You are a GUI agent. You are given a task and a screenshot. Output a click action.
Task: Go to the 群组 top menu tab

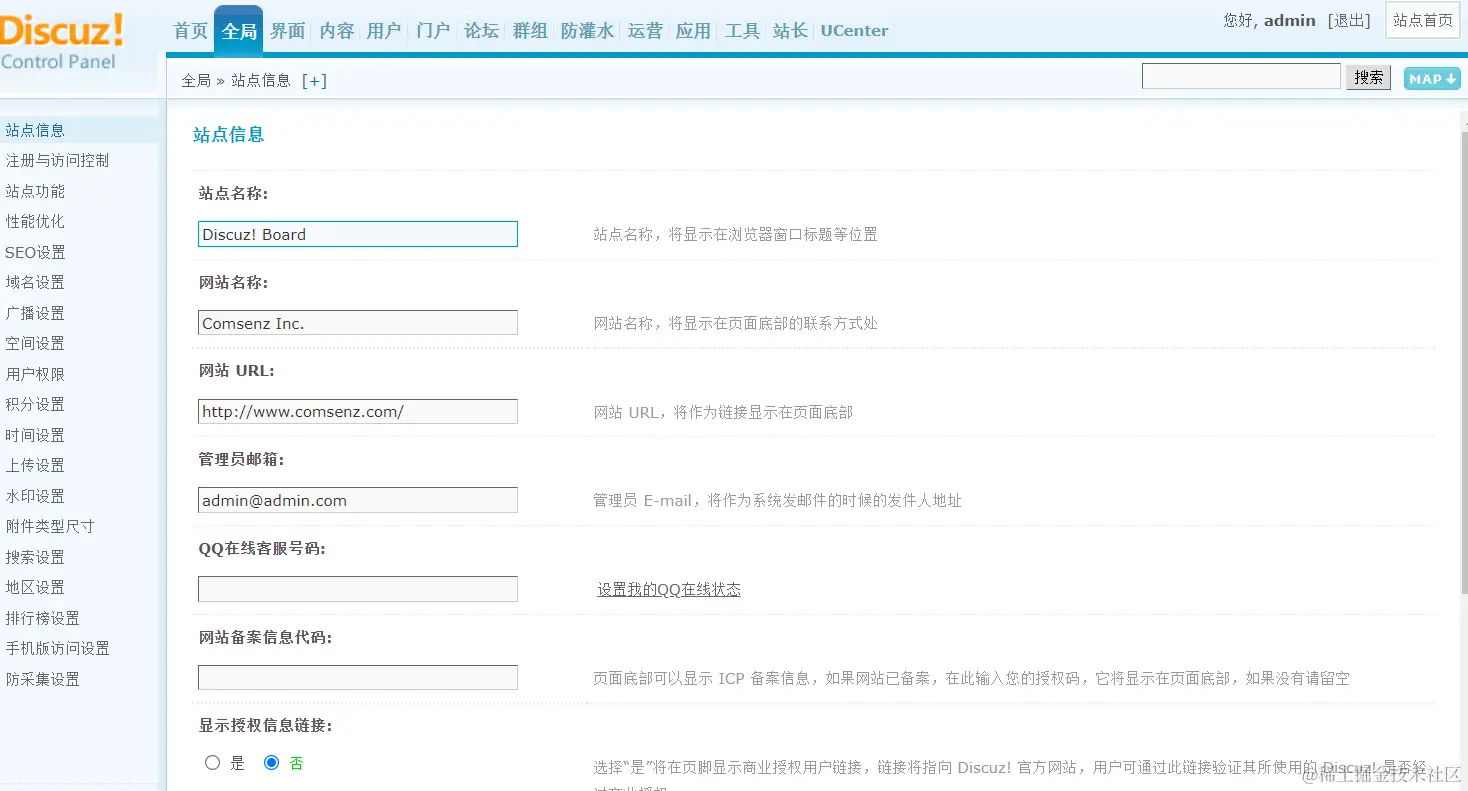pyautogui.click(x=530, y=31)
